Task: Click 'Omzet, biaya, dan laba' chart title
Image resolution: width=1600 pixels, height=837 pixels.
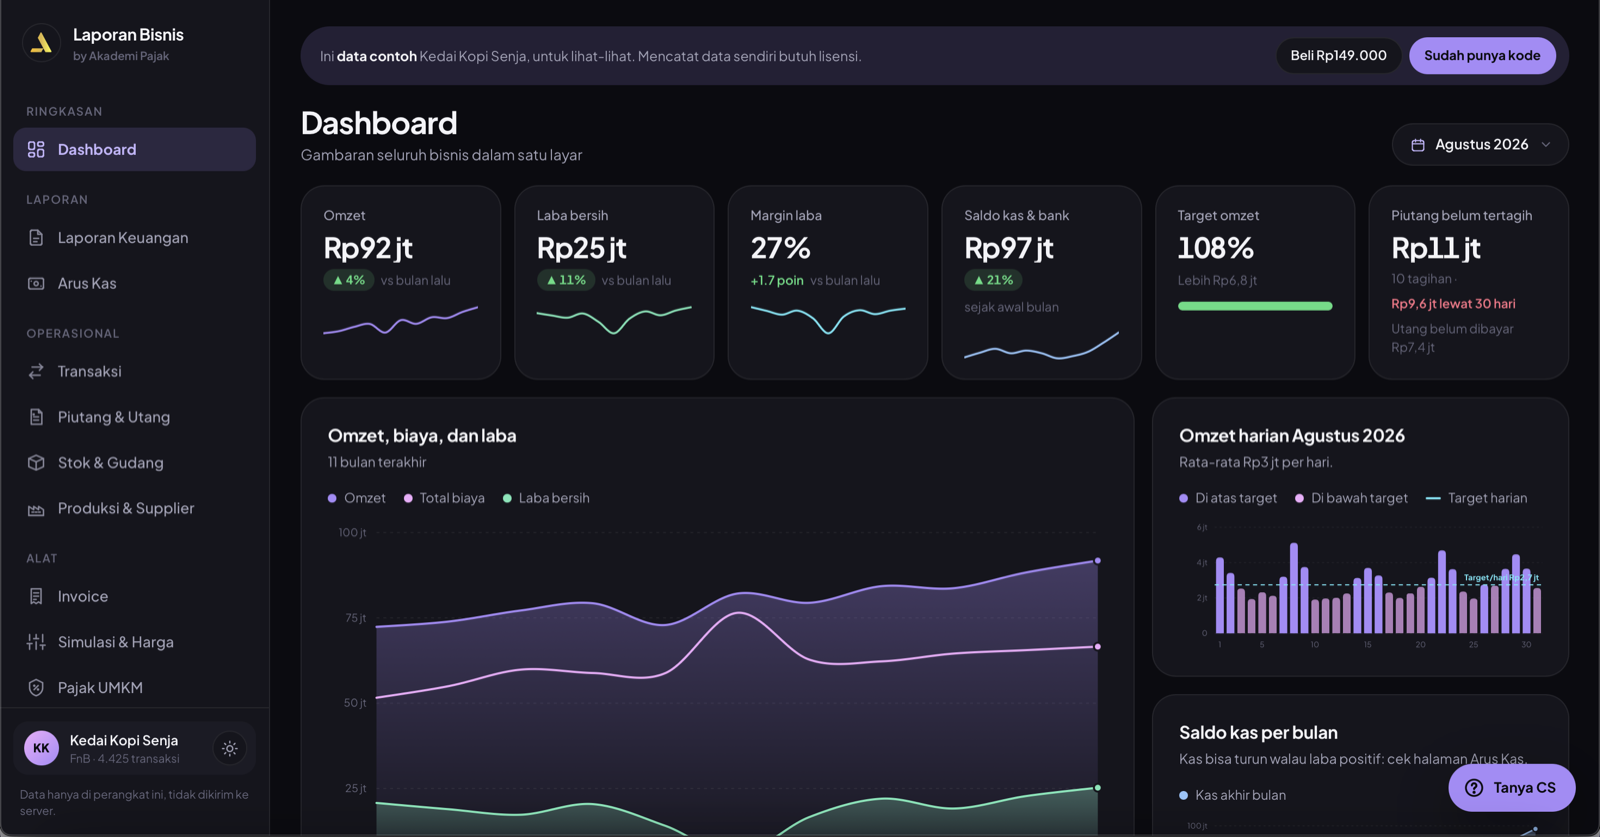Action: pos(422,436)
